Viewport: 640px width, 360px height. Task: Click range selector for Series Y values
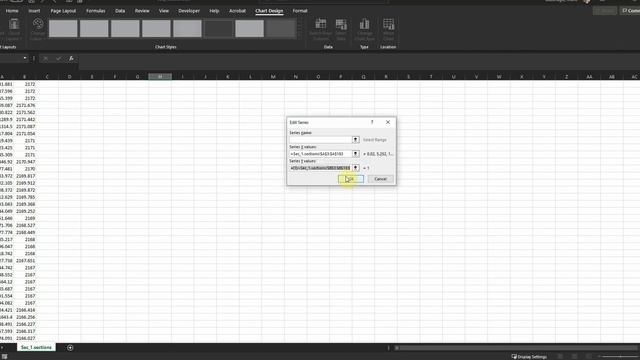click(x=356, y=168)
